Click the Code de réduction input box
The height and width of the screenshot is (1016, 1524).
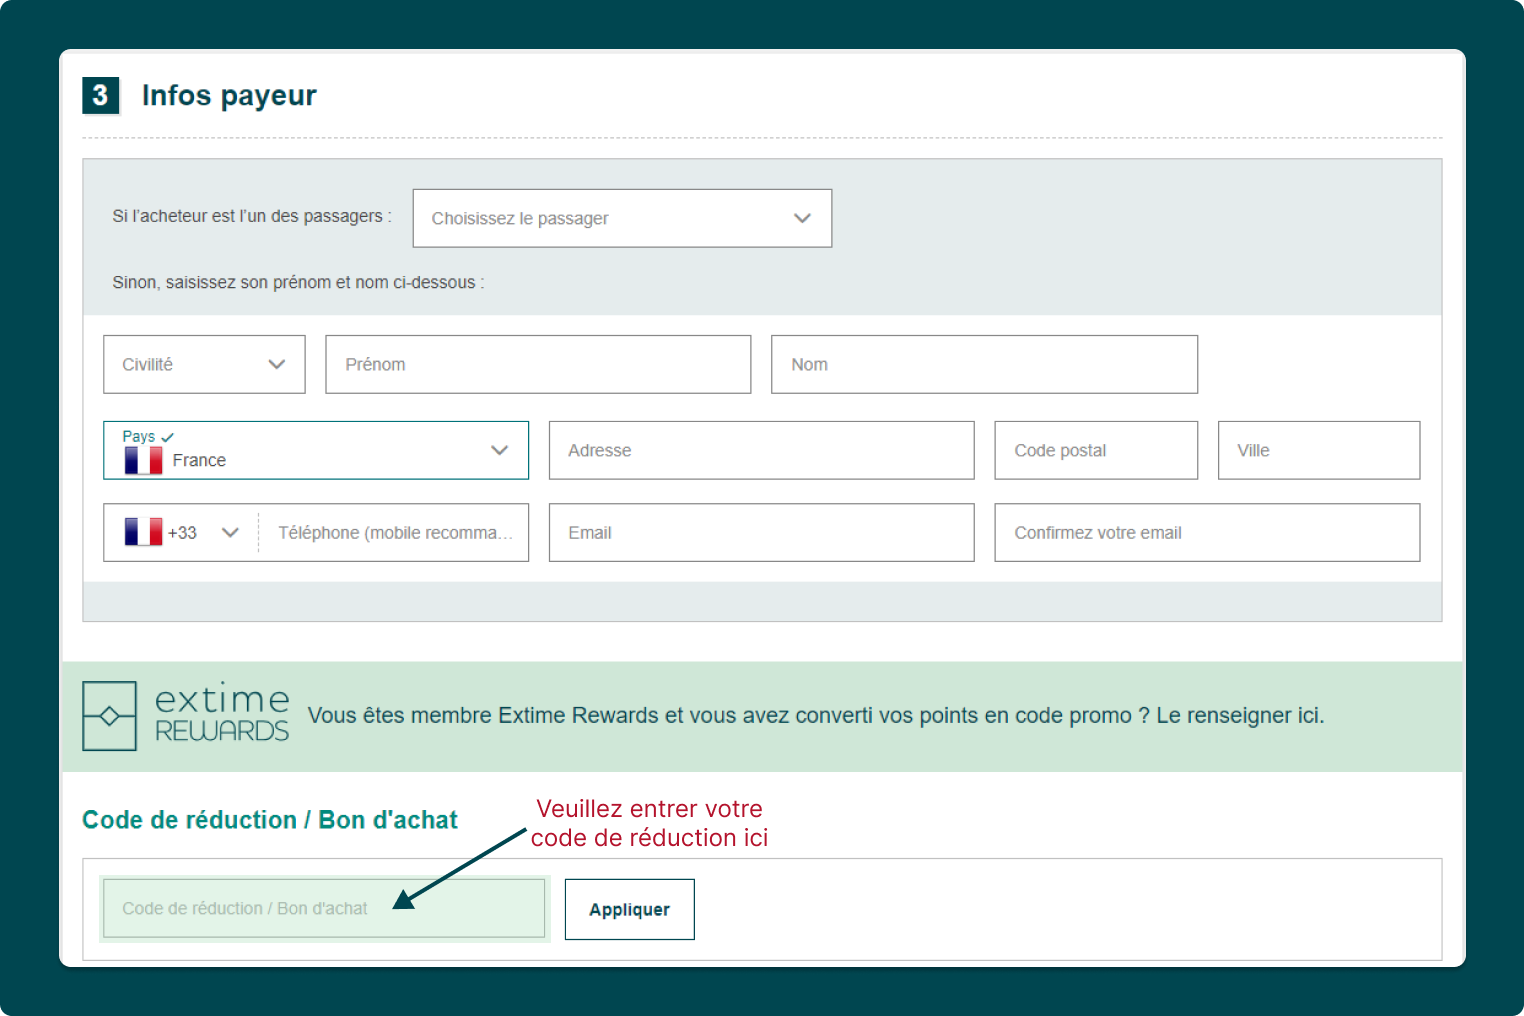pos(323,908)
